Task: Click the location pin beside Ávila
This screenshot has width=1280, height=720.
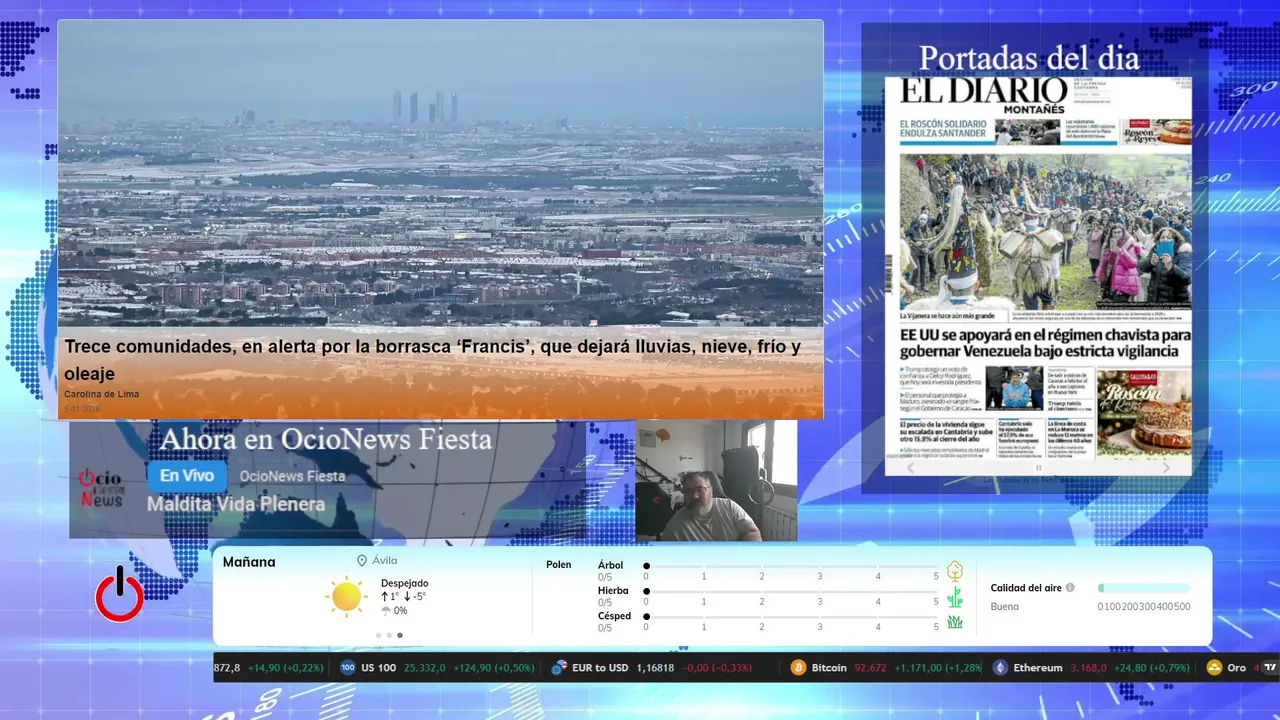Action: point(362,561)
